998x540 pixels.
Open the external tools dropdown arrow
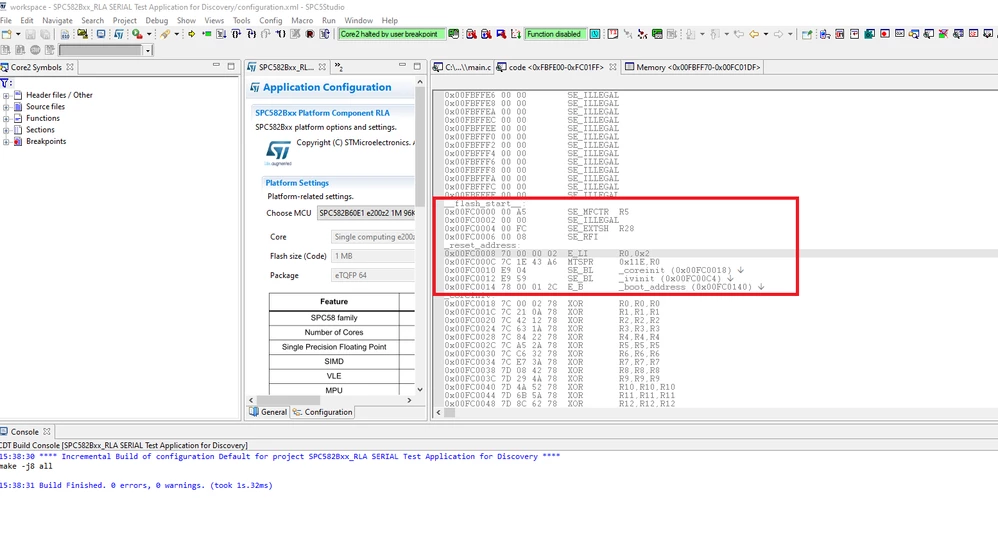click(x=176, y=34)
